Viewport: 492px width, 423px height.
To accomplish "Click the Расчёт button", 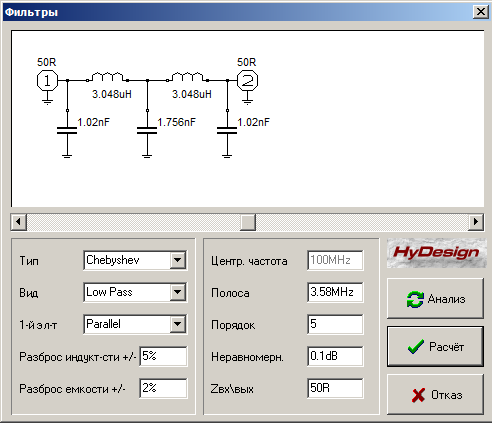I will 435,347.
